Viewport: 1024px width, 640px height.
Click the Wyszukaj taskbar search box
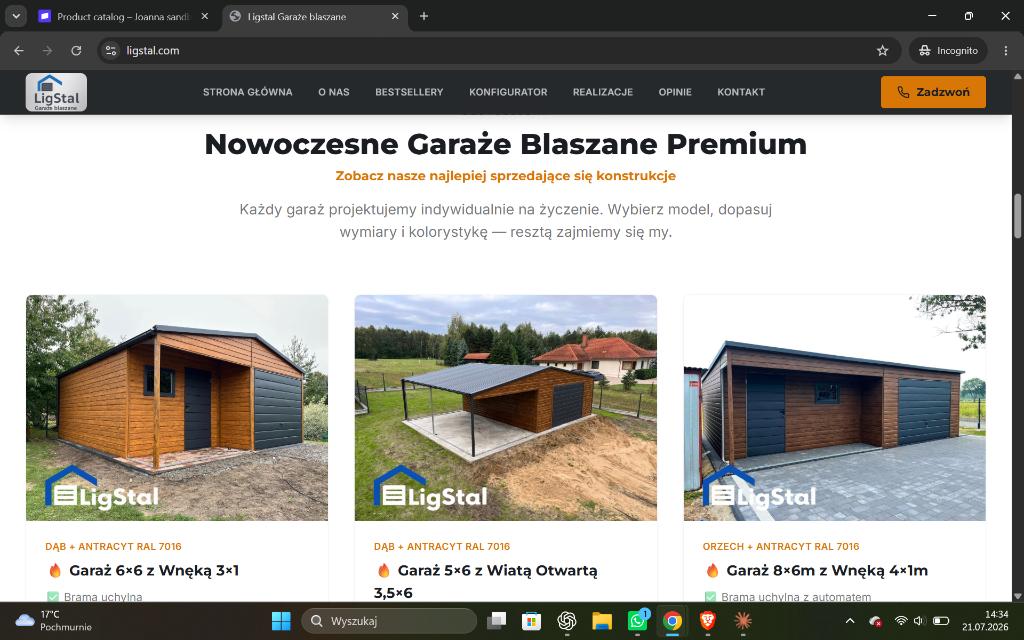tap(389, 620)
